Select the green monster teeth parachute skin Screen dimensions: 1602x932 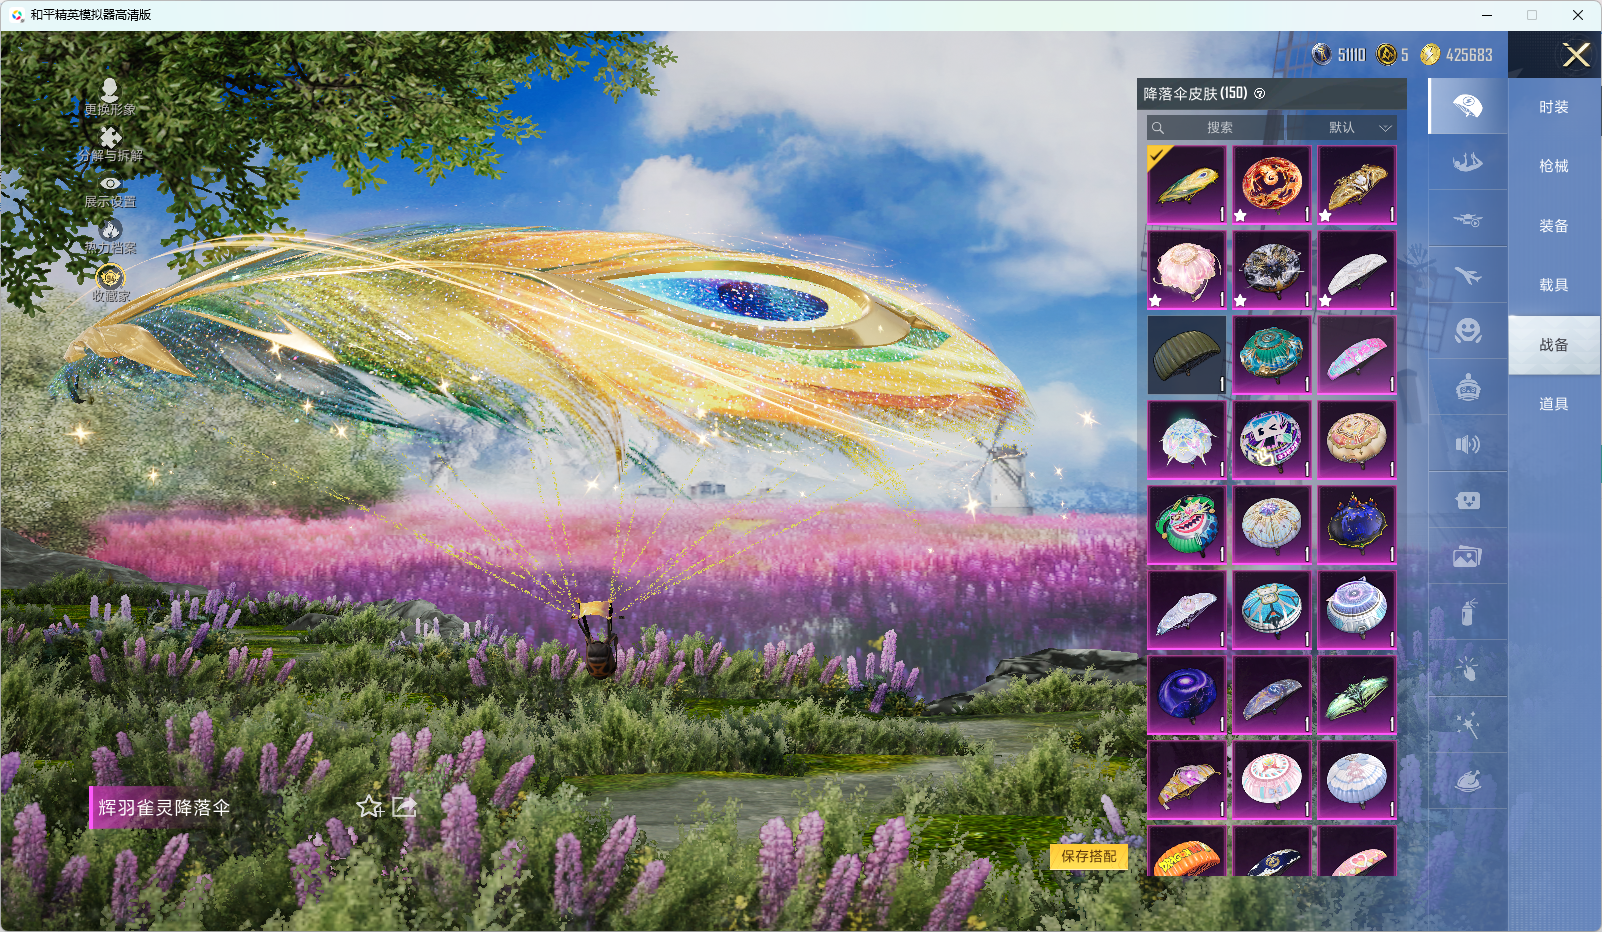tap(1187, 525)
